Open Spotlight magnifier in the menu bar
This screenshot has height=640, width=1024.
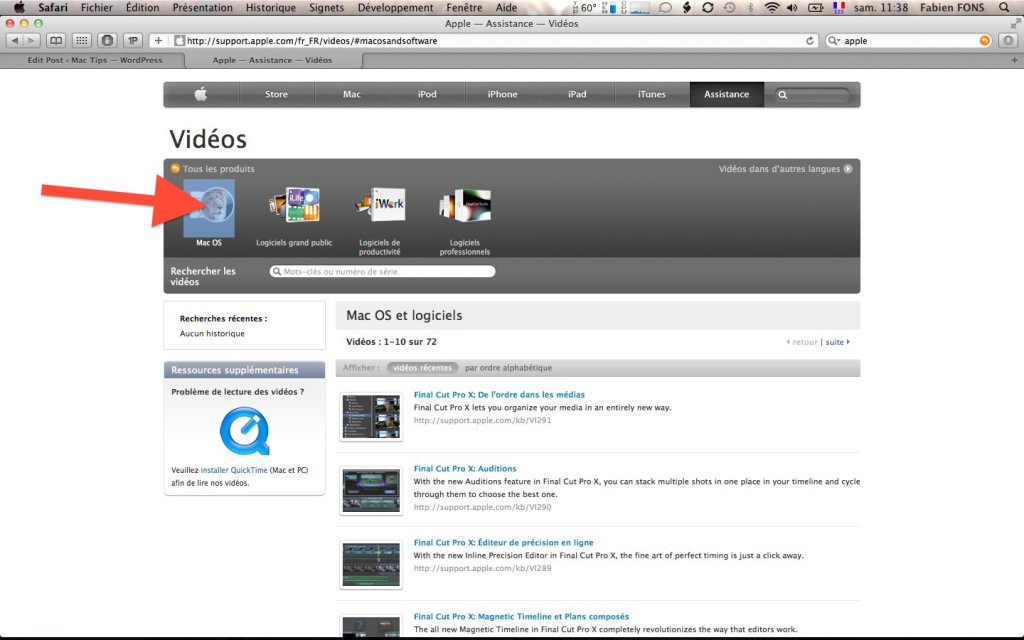[x=1004, y=8]
